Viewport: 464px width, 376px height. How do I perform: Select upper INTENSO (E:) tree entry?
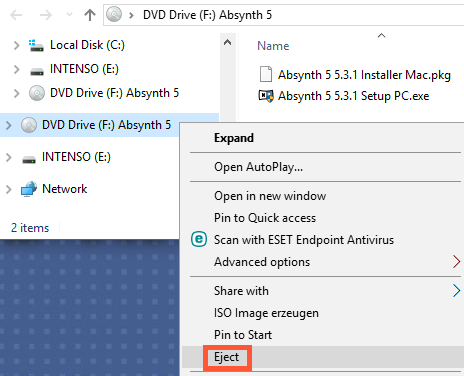pyautogui.click(x=84, y=69)
